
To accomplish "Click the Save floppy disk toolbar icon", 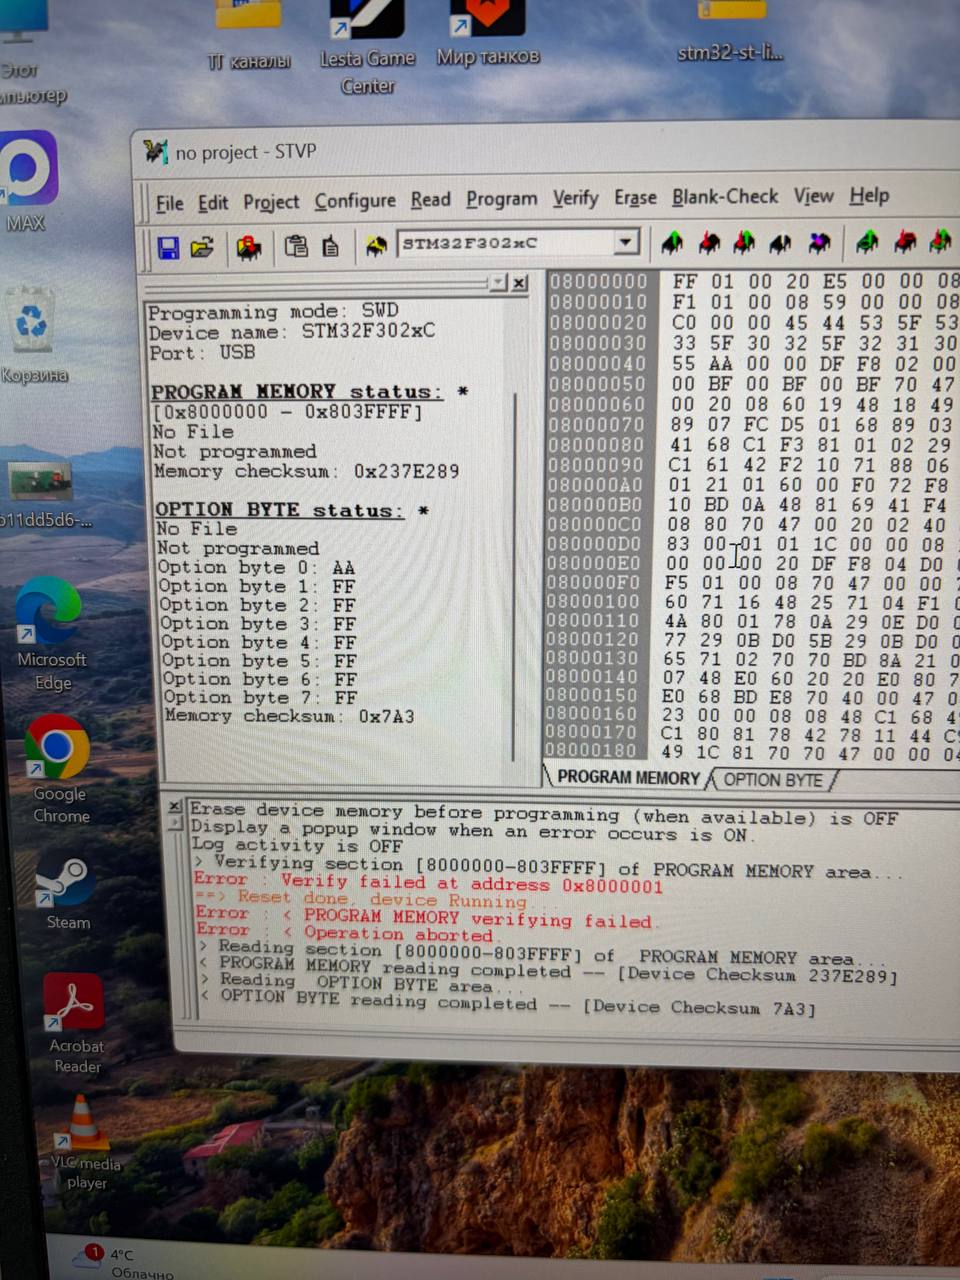I will click(168, 247).
